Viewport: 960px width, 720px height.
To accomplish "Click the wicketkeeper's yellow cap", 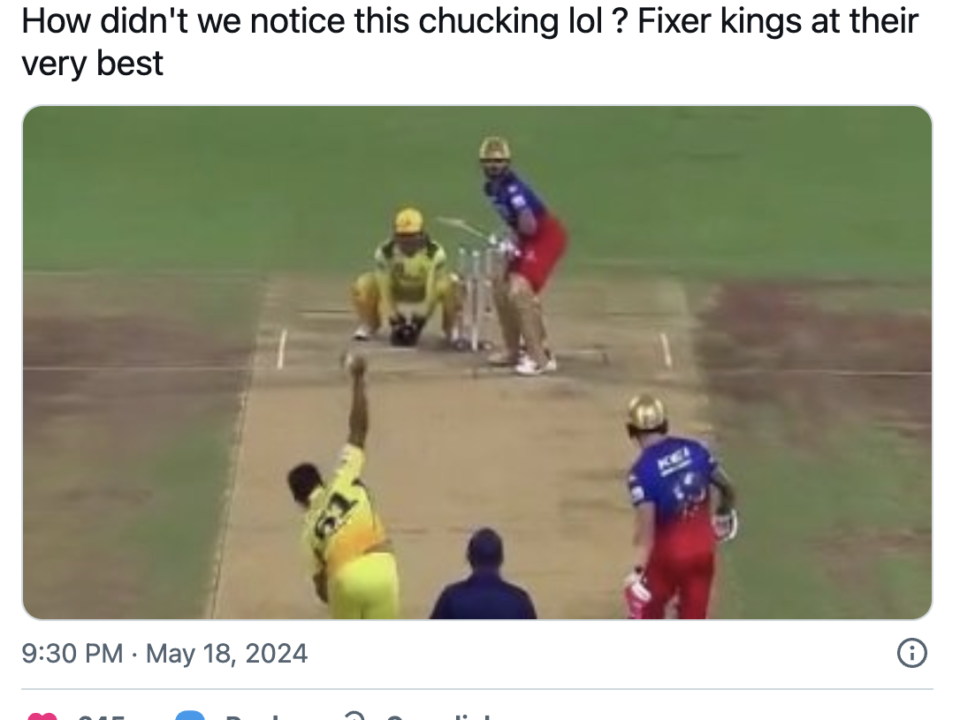I will click(x=408, y=220).
